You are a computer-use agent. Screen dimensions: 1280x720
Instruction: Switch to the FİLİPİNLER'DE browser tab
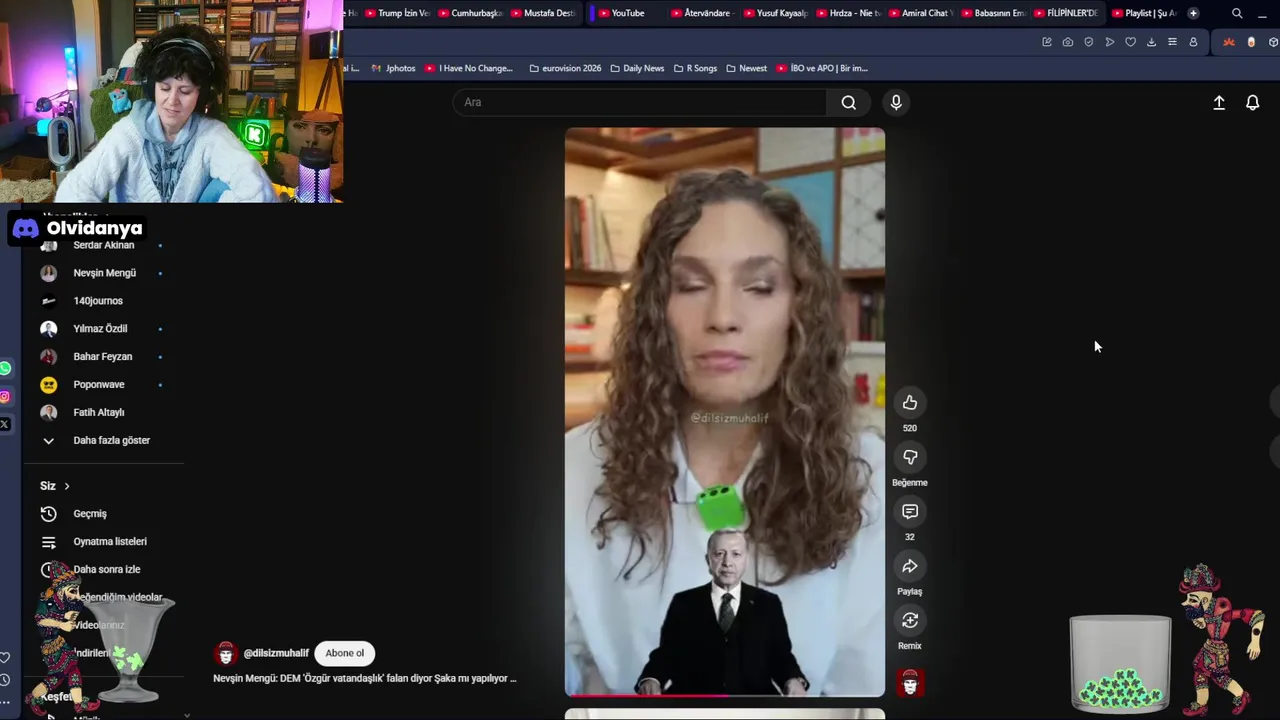pyautogui.click(x=1066, y=13)
